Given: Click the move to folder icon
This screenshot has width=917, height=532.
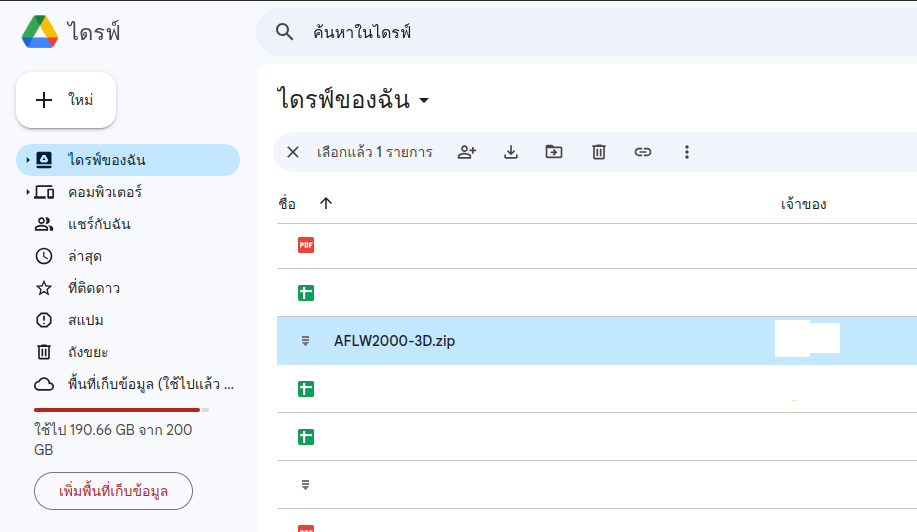Looking at the screenshot, I should point(554,152).
